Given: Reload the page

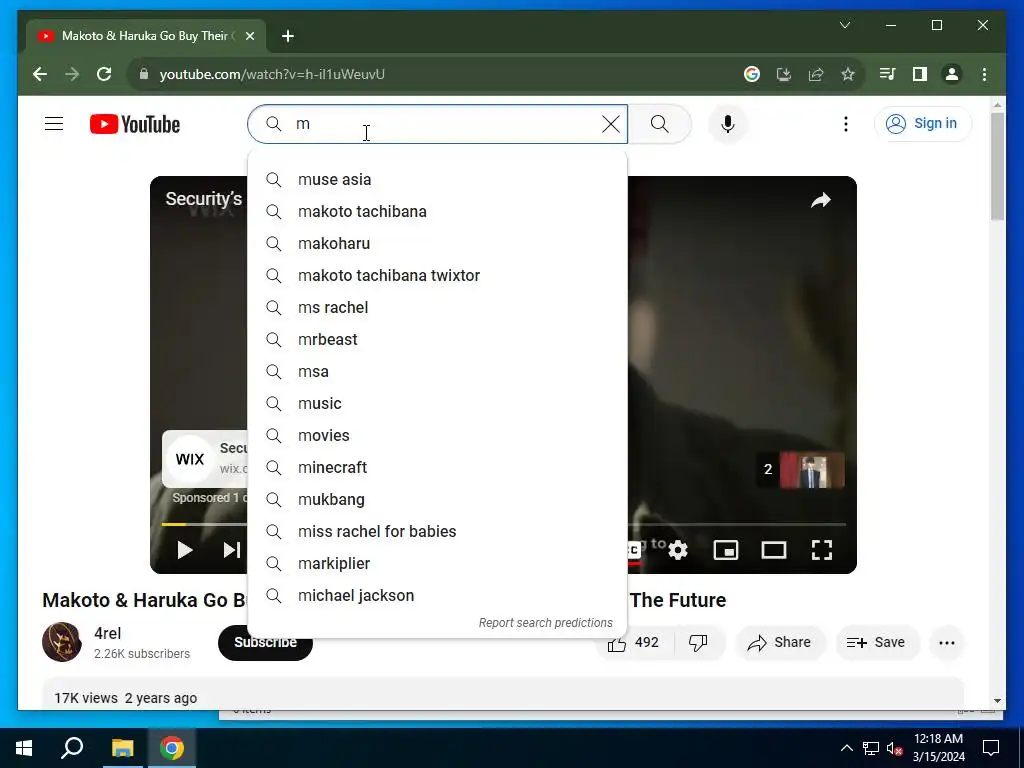Looking at the screenshot, I should 104,74.
